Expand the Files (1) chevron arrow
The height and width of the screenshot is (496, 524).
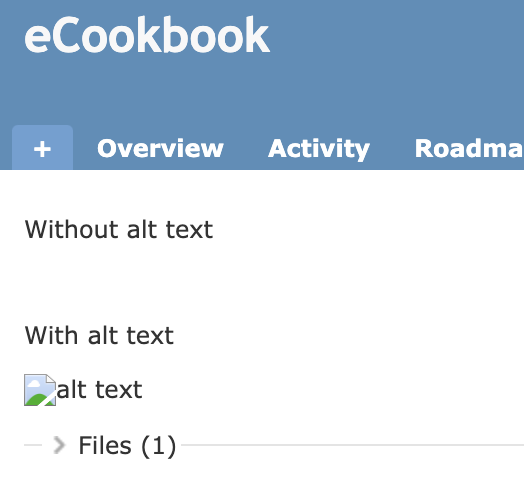59,445
